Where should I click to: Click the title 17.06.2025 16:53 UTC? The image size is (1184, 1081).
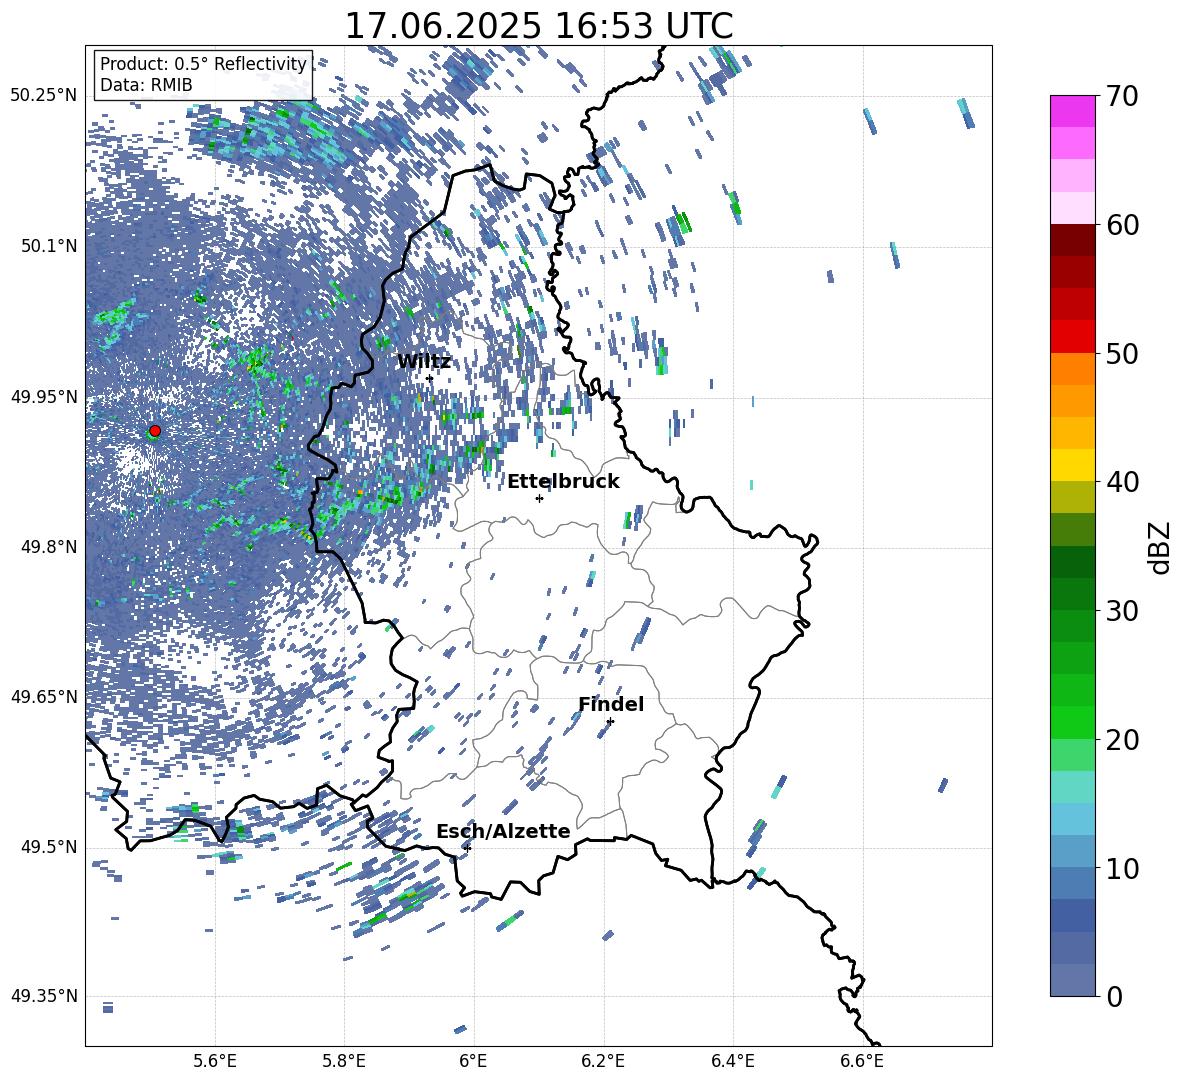point(539,26)
